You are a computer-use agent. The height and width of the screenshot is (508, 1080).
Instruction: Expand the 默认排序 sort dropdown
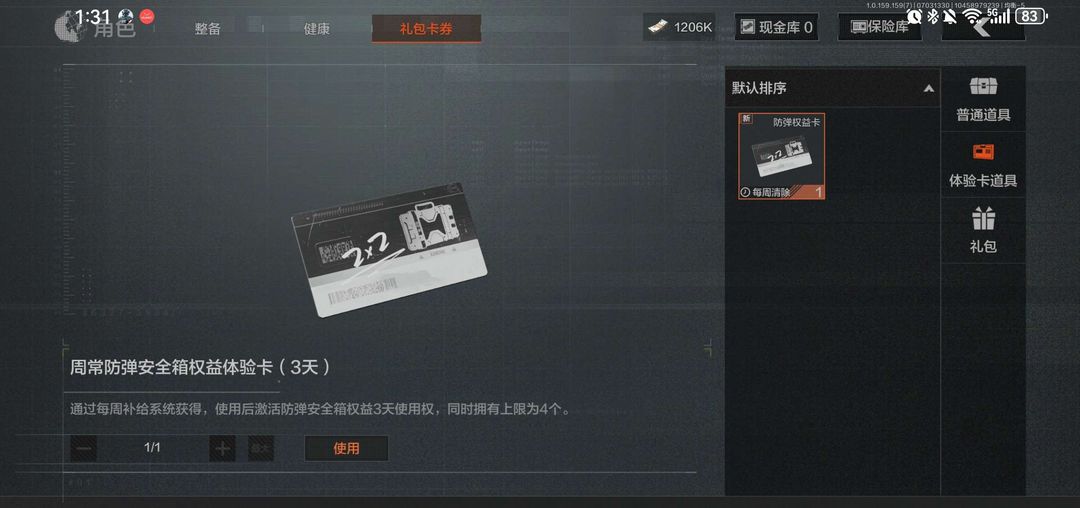click(x=833, y=88)
